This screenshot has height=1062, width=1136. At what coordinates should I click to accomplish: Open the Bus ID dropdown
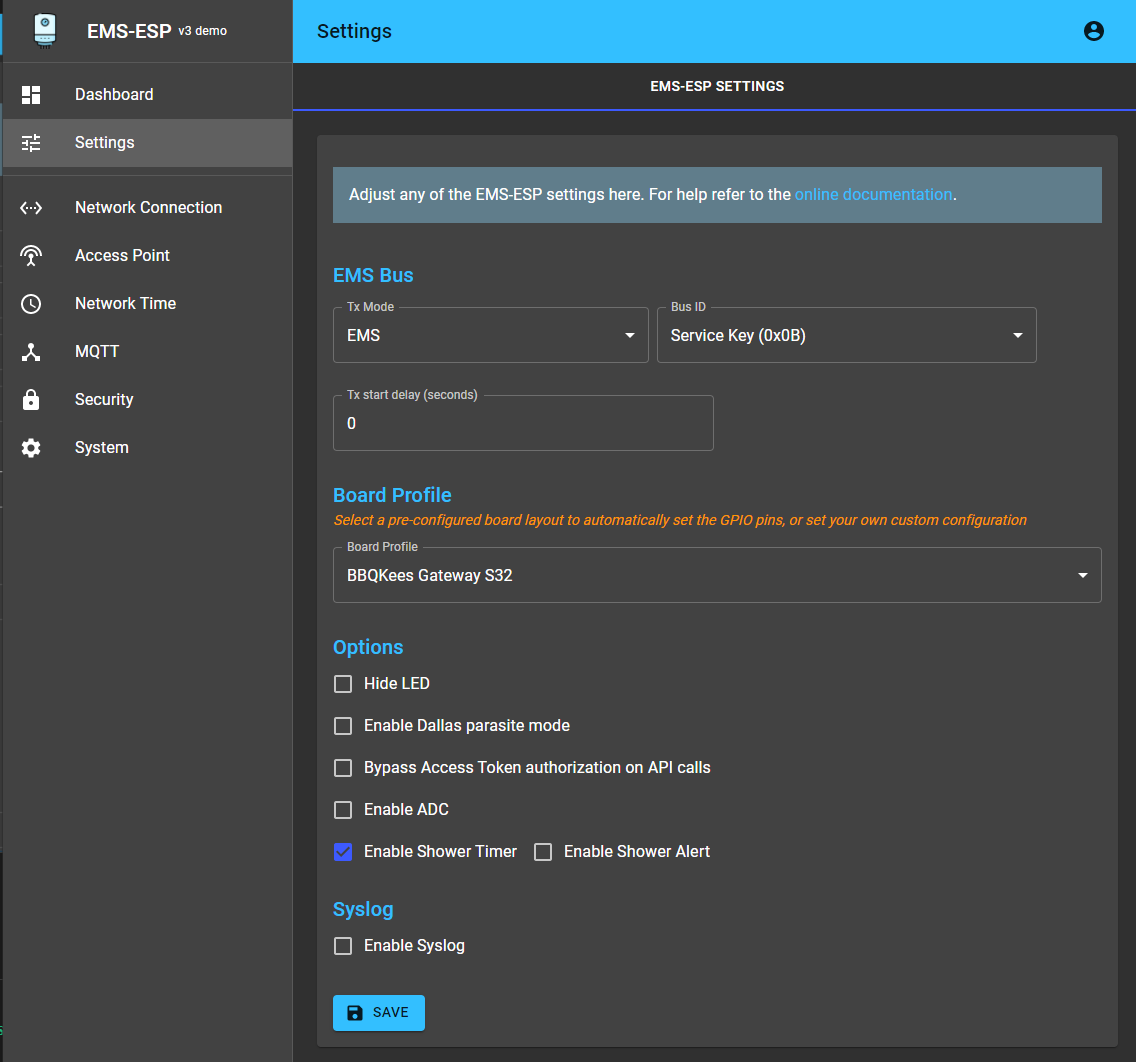tap(846, 335)
